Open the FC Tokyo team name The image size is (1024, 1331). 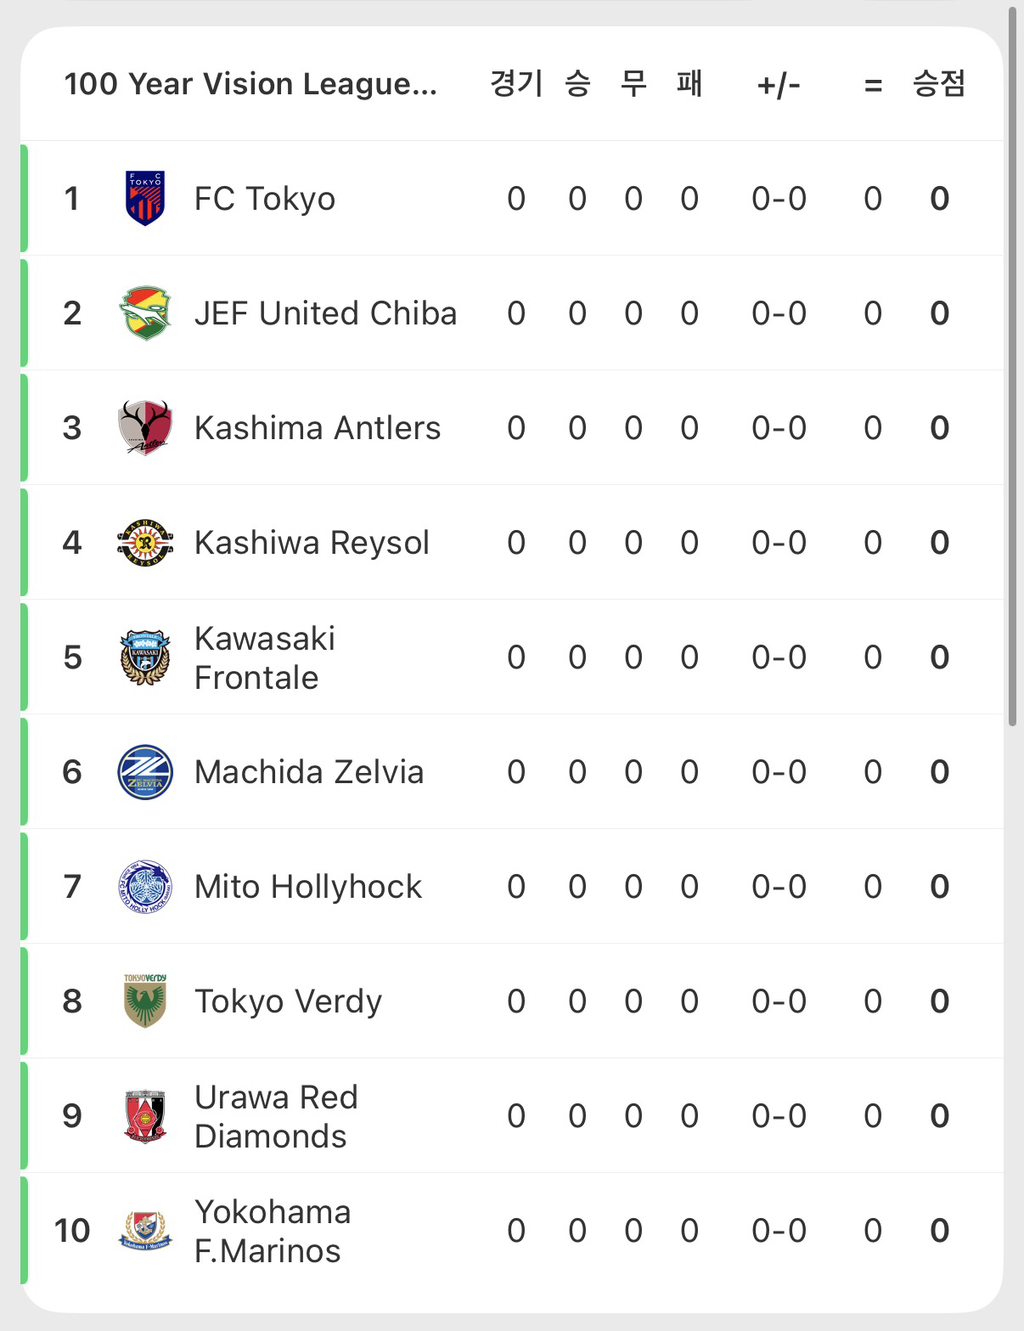(265, 199)
